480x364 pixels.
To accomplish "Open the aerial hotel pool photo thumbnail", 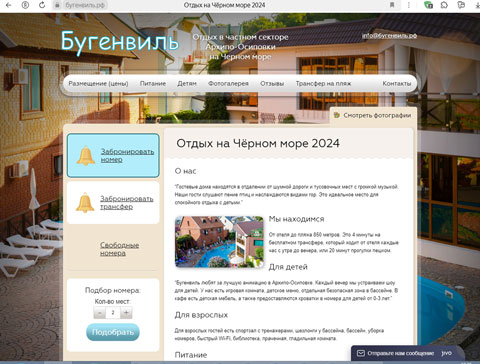I will coord(219,242).
